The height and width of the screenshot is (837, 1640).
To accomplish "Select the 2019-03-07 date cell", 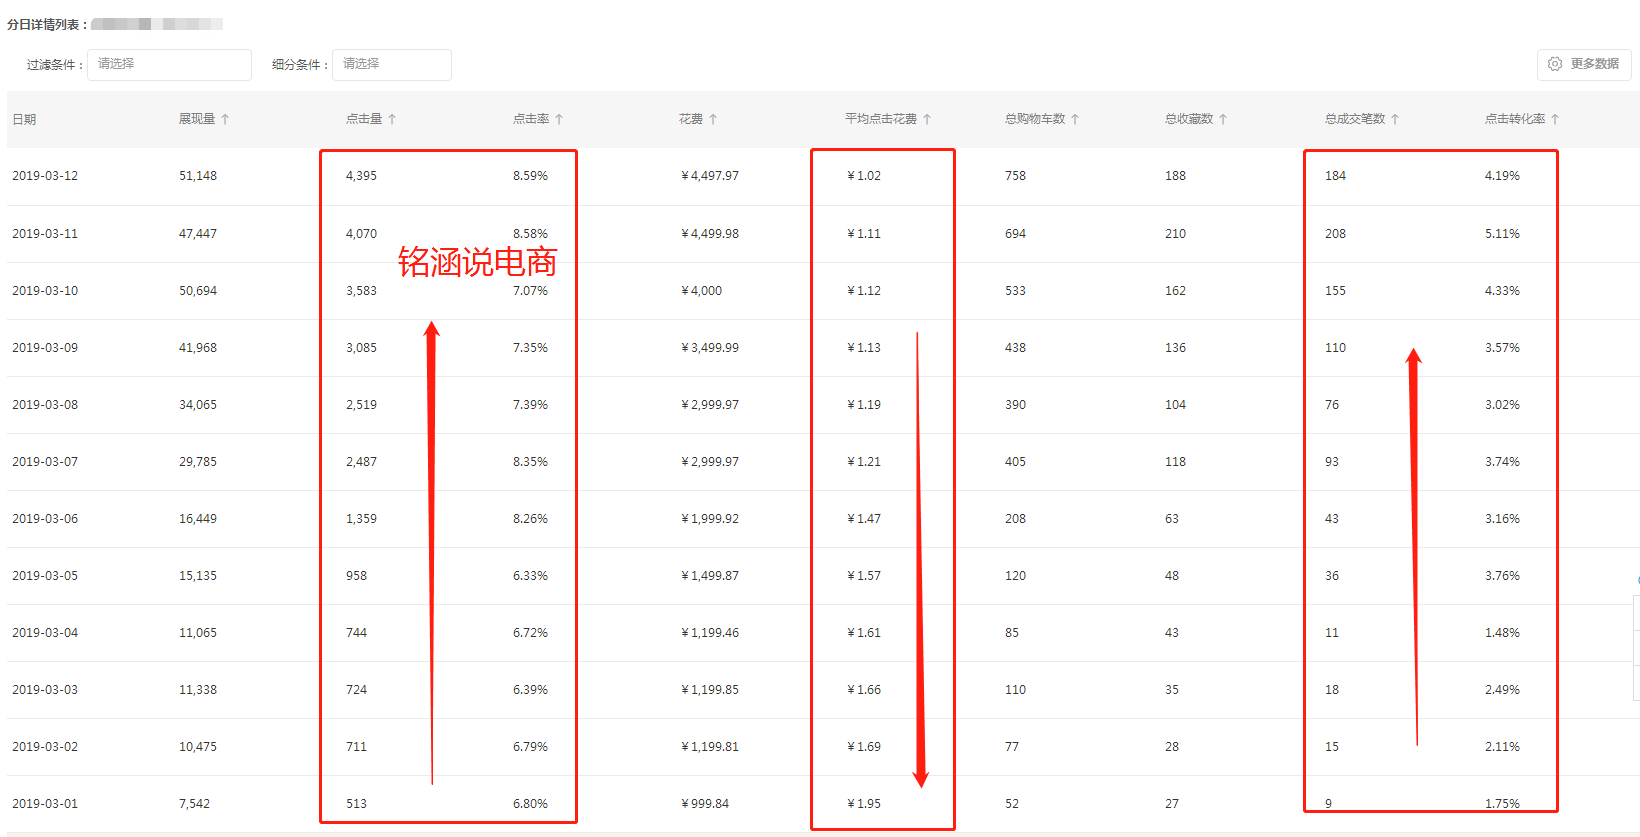I will point(45,462).
